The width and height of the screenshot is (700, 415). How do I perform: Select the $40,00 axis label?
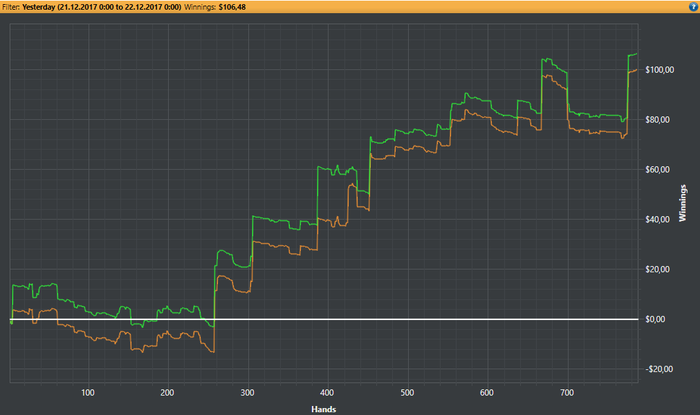pyautogui.click(x=657, y=220)
